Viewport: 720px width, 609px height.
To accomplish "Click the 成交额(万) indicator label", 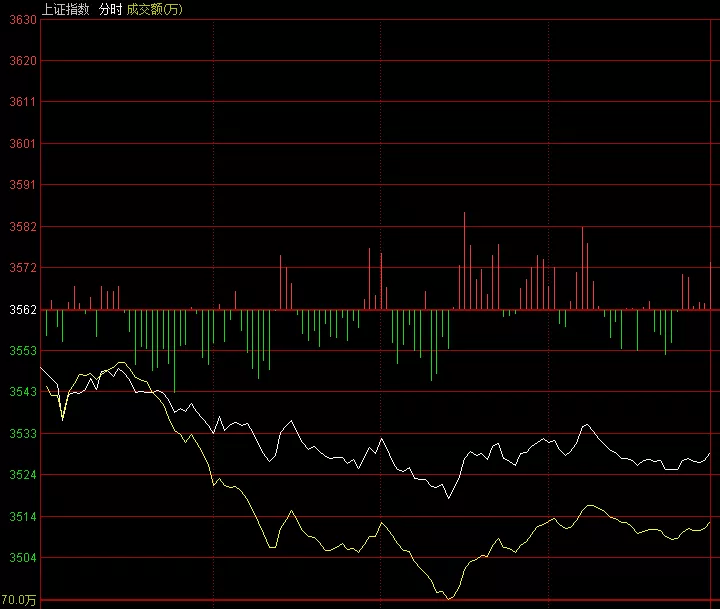I will (154, 9).
